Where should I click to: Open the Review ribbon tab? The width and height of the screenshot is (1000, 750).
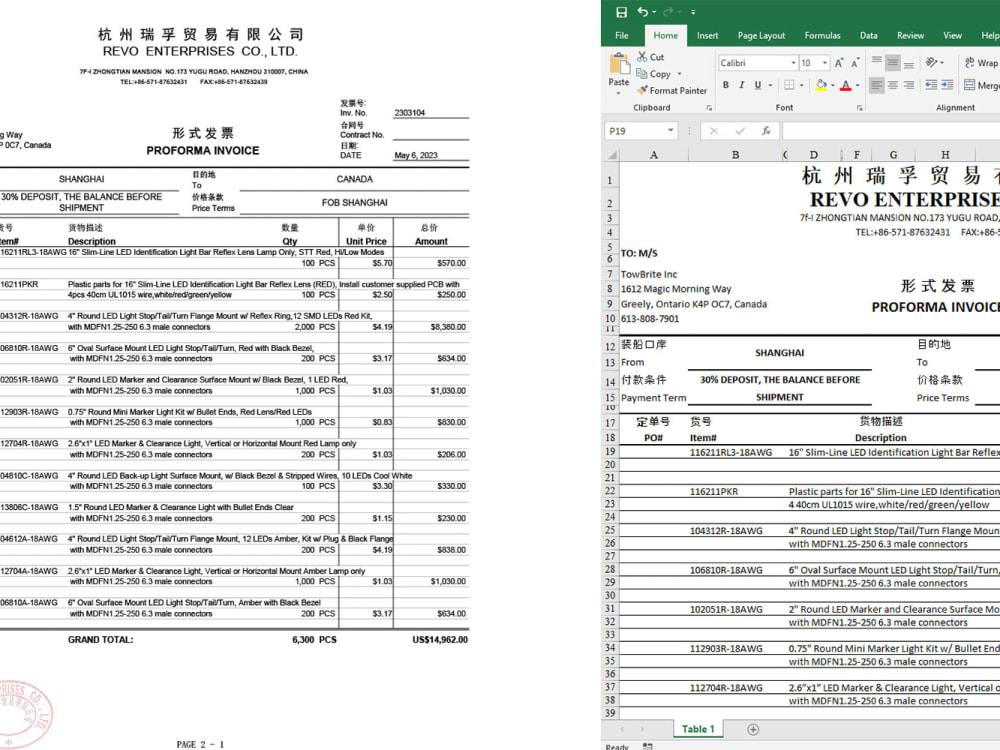tap(910, 36)
